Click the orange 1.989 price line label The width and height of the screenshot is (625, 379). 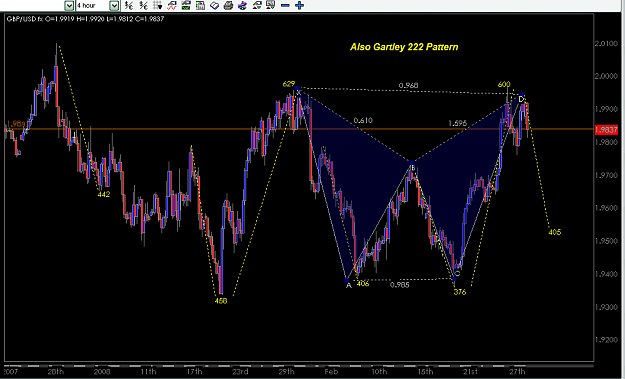coord(16,124)
